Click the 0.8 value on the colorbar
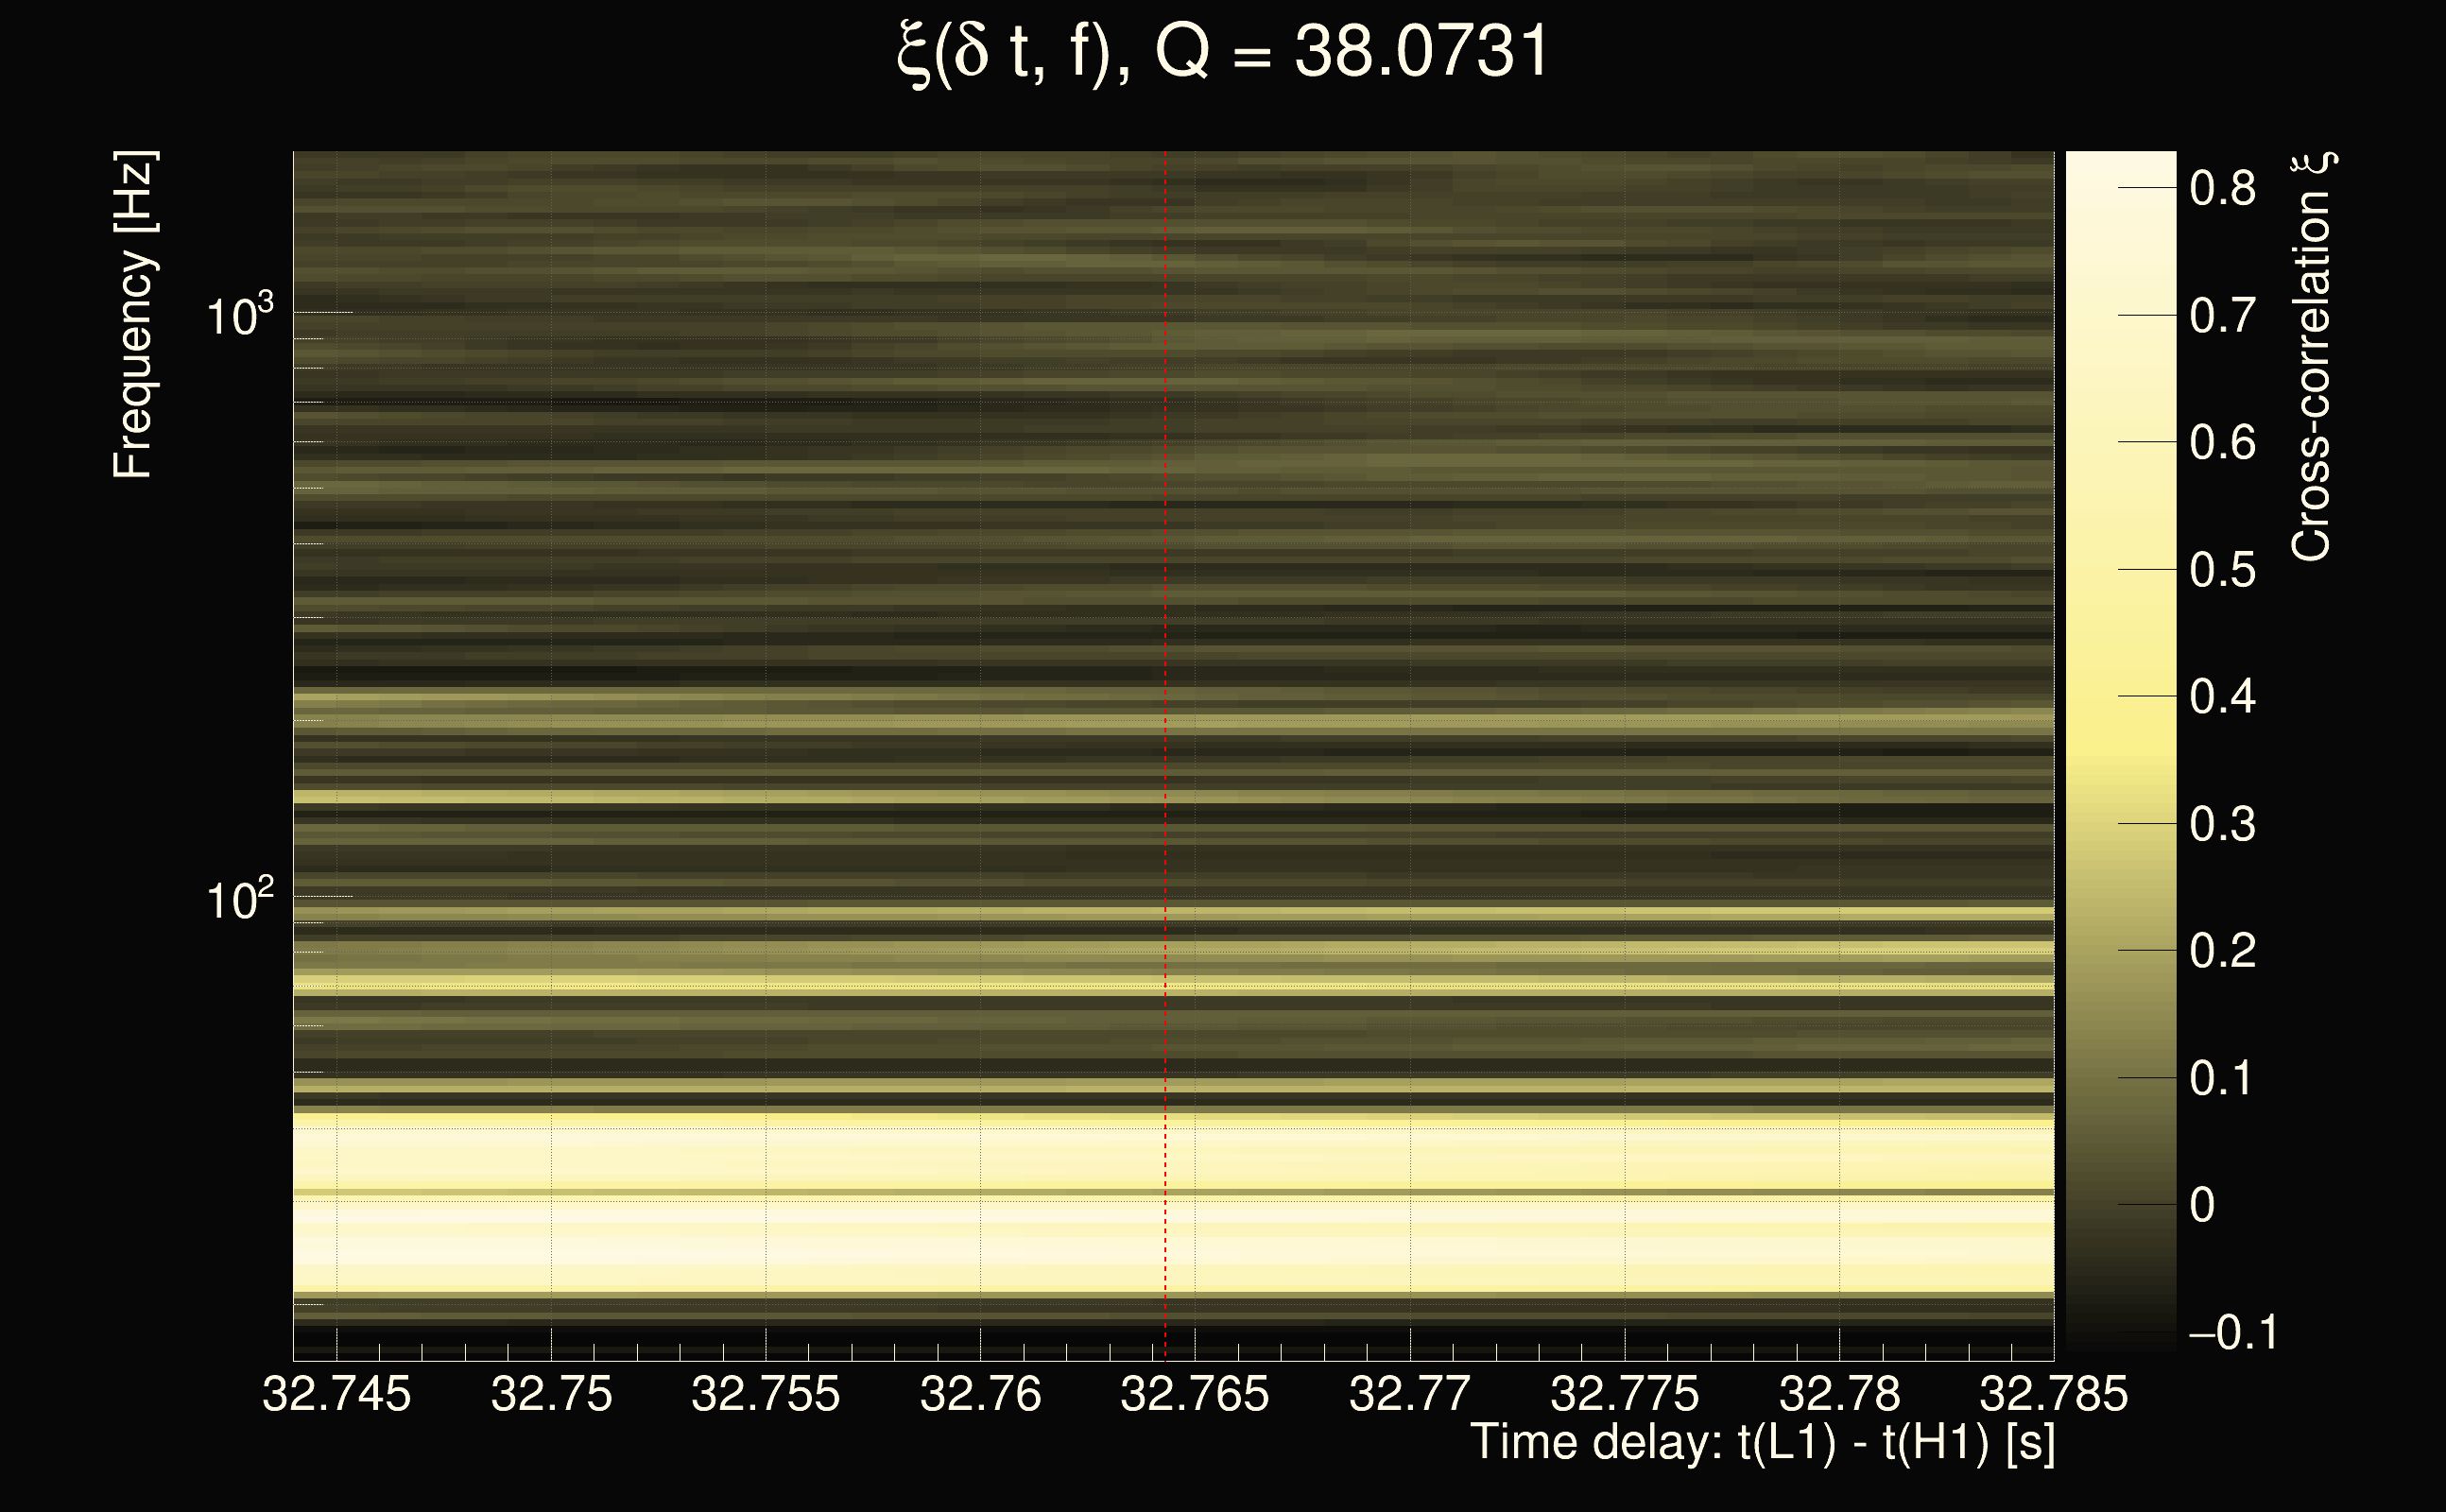The image size is (2446, 1512). [x=2222, y=188]
